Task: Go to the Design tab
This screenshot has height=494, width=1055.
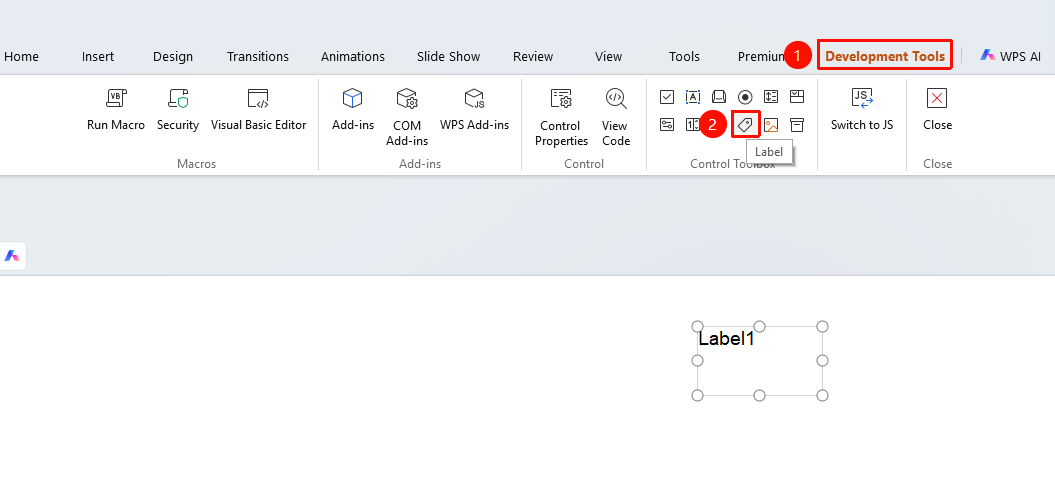Action: (173, 57)
